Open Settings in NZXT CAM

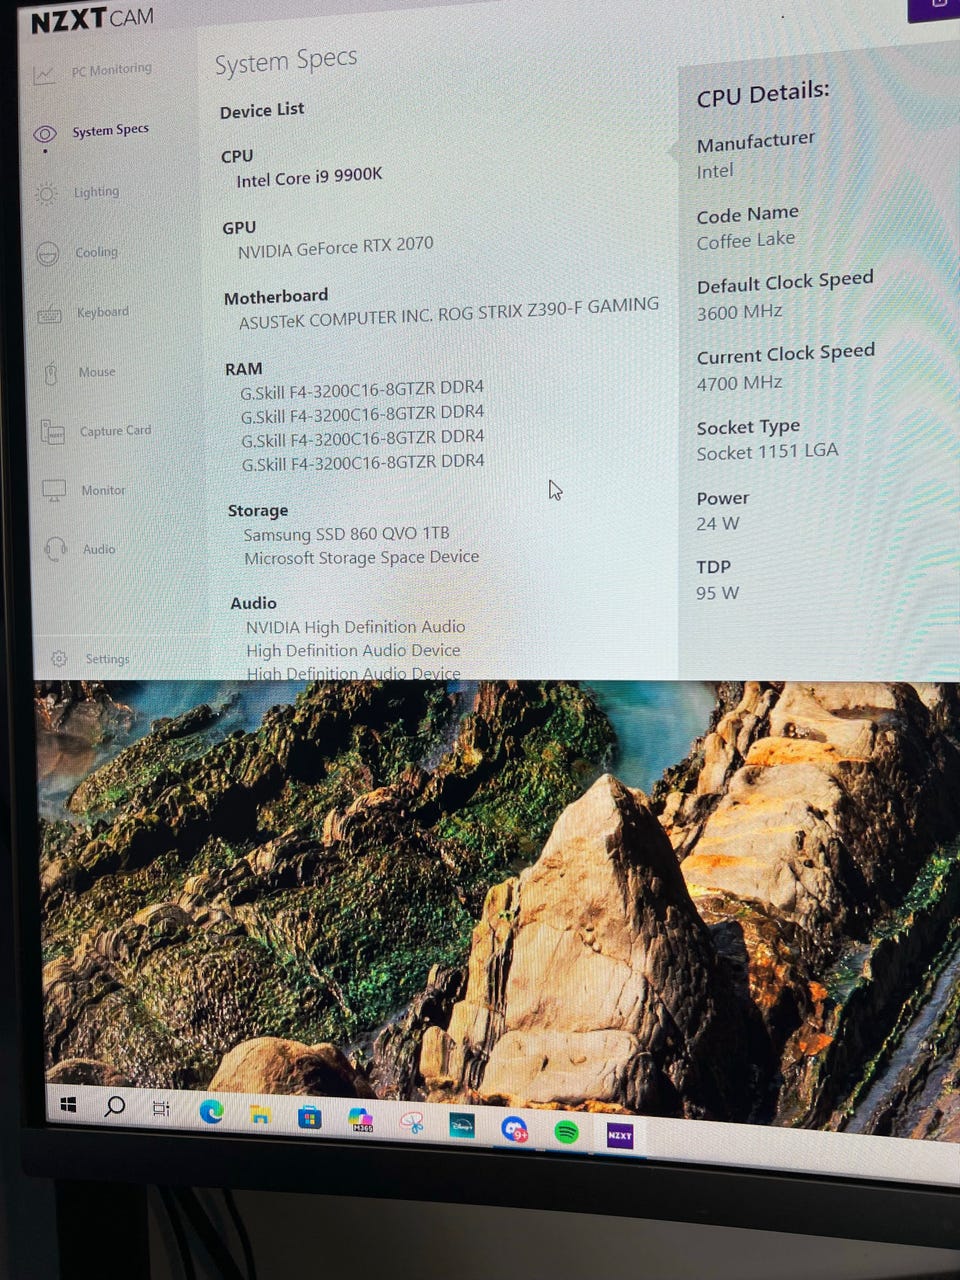[107, 659]
